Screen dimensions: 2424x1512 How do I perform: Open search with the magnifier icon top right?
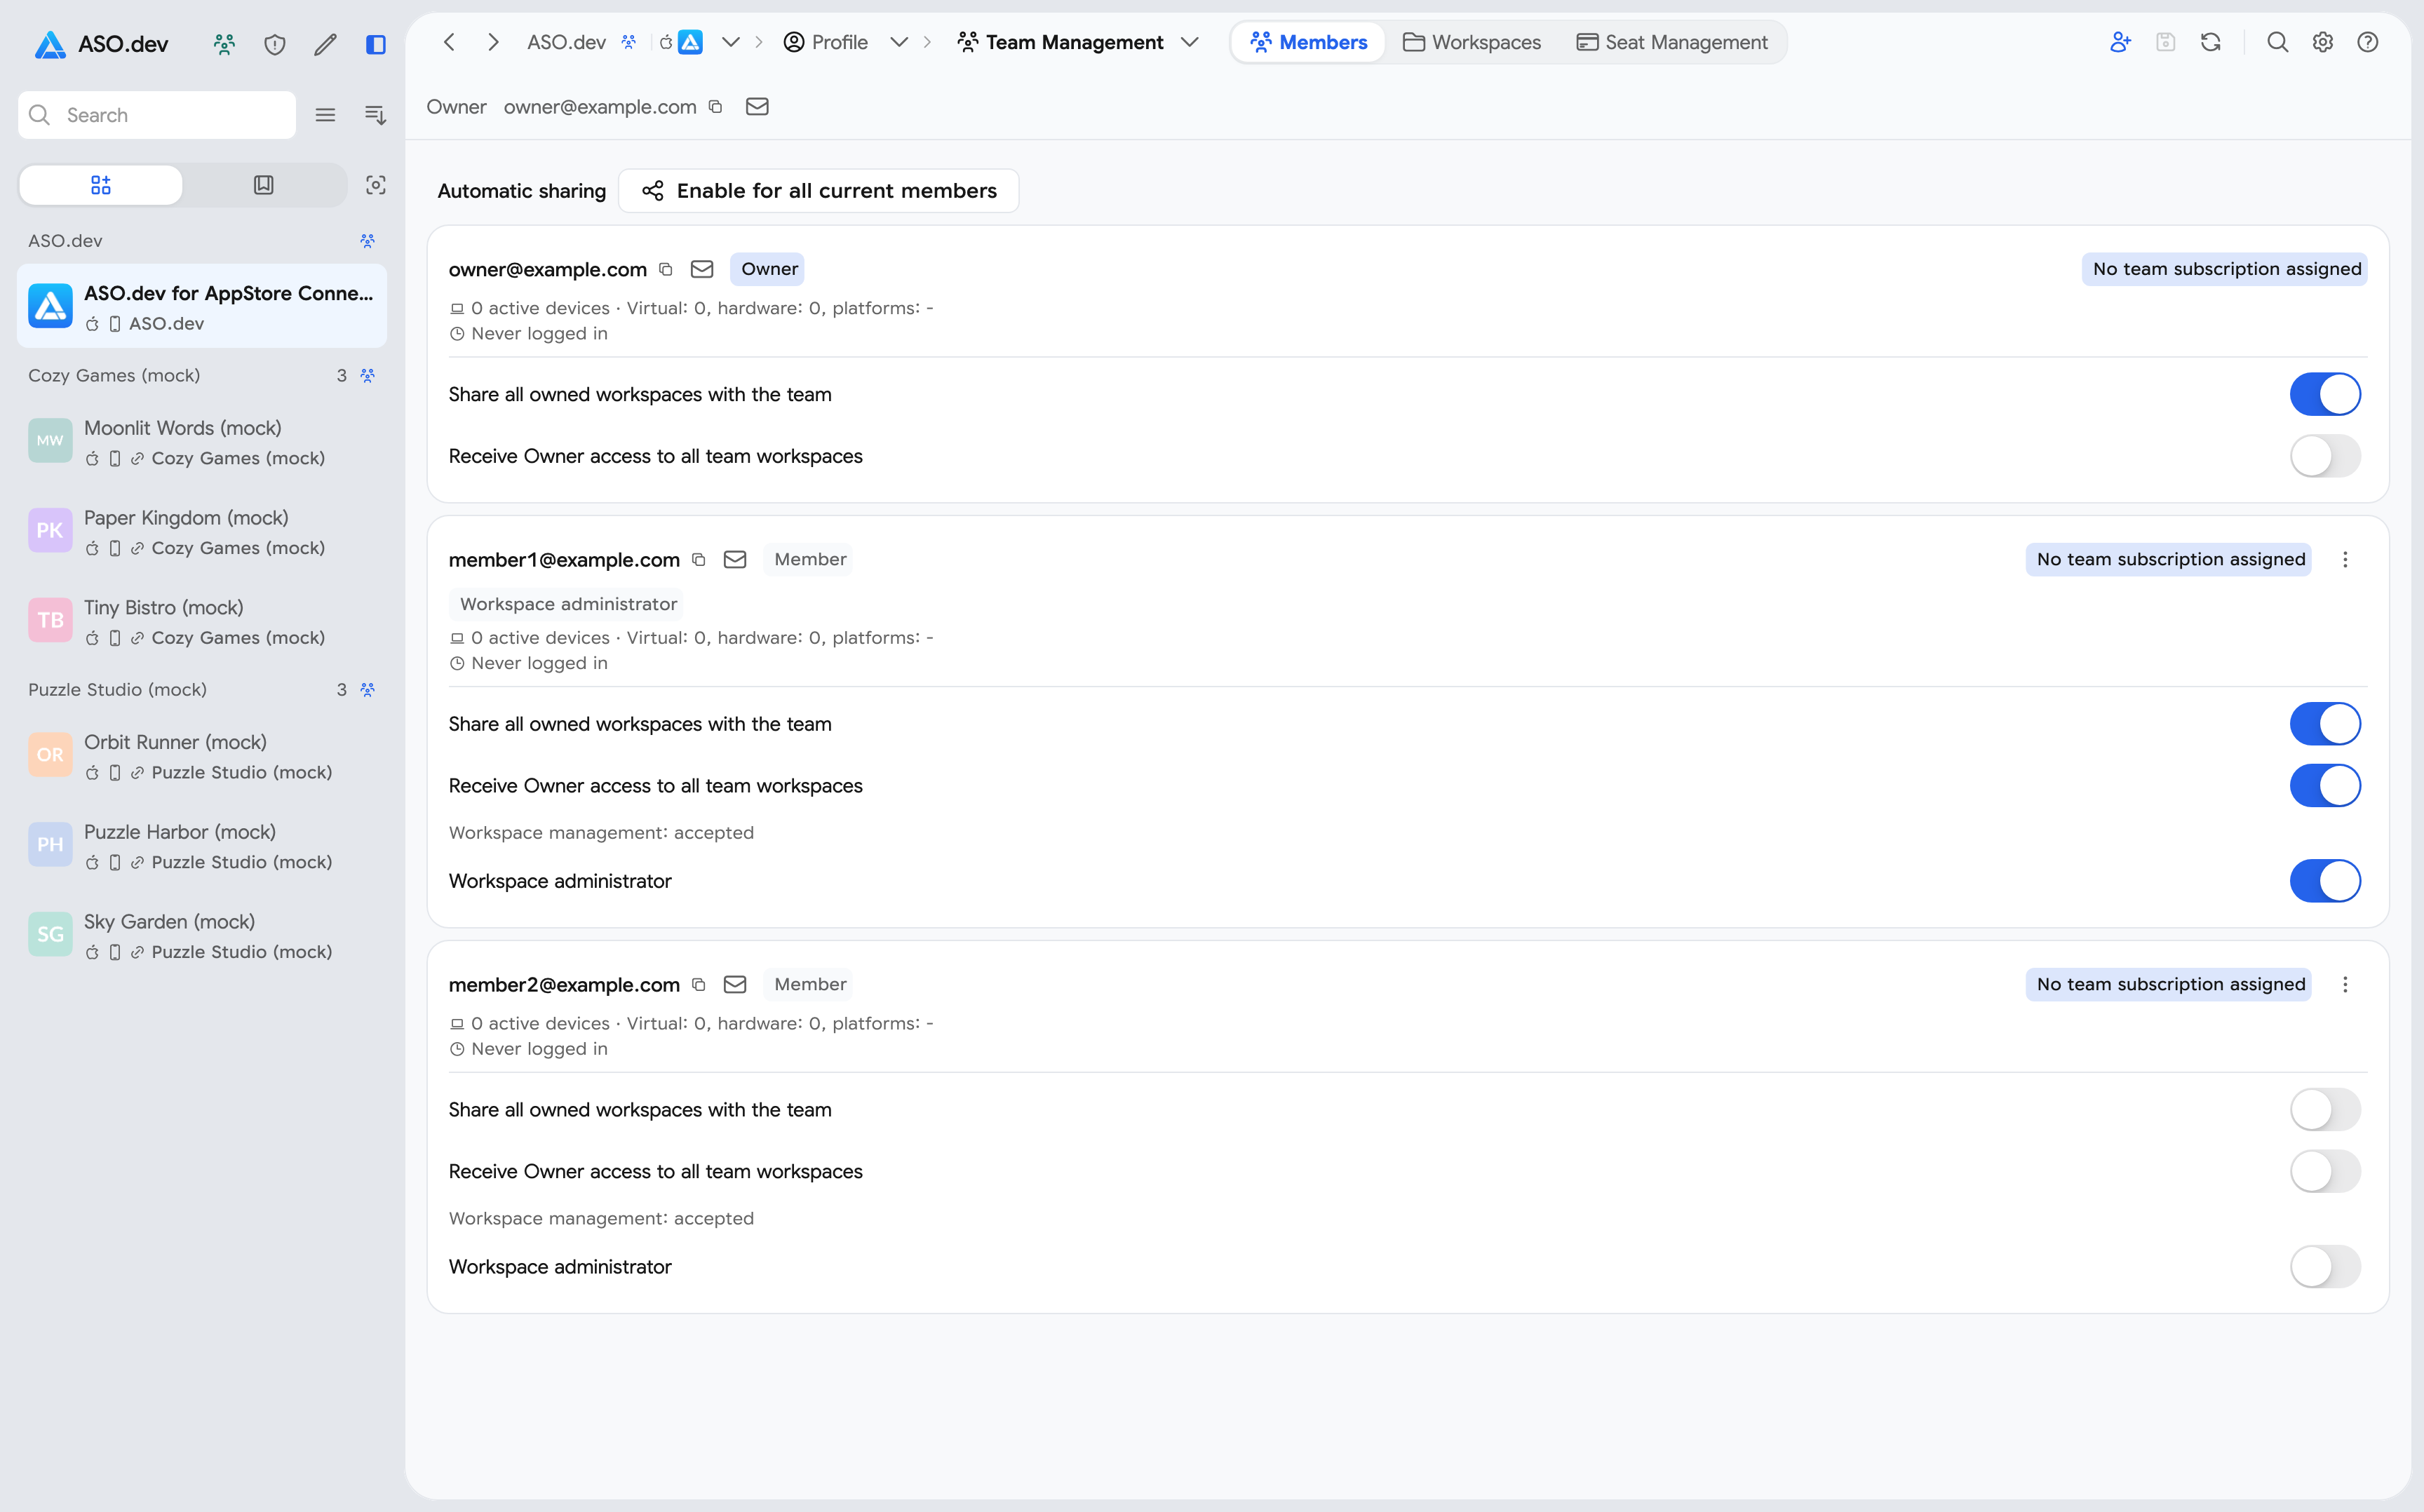click(2278, 42)
